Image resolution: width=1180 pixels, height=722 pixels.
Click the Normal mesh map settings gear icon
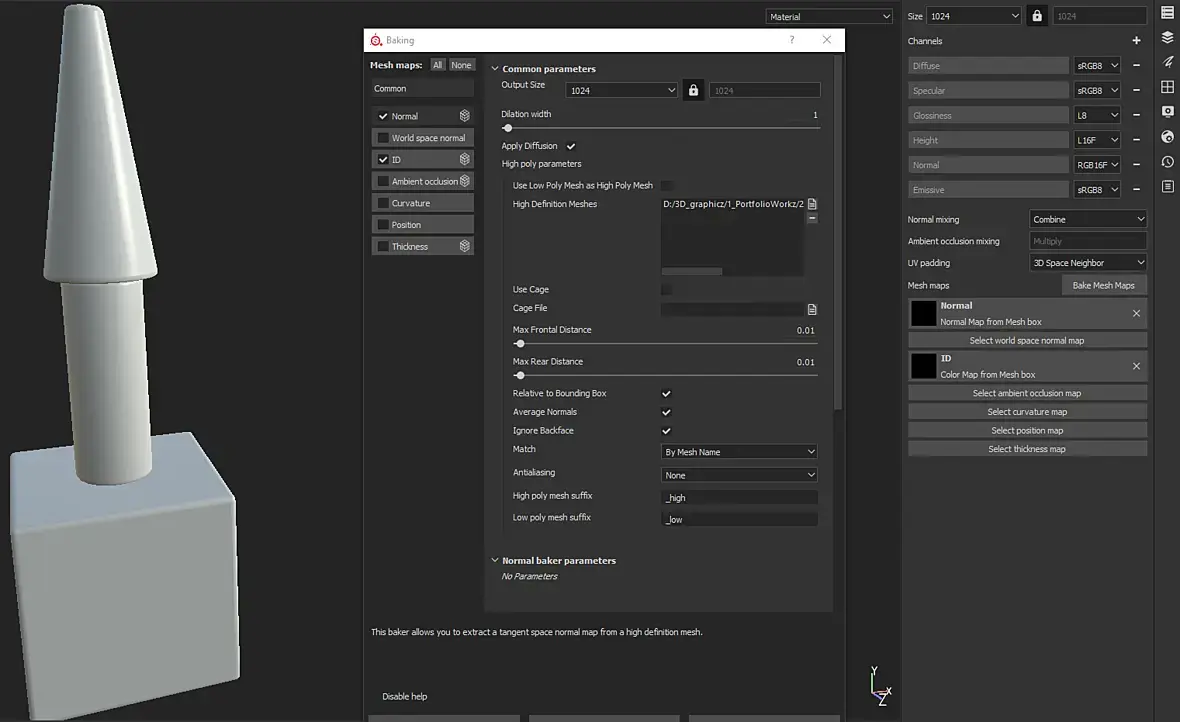coord(464,116)
